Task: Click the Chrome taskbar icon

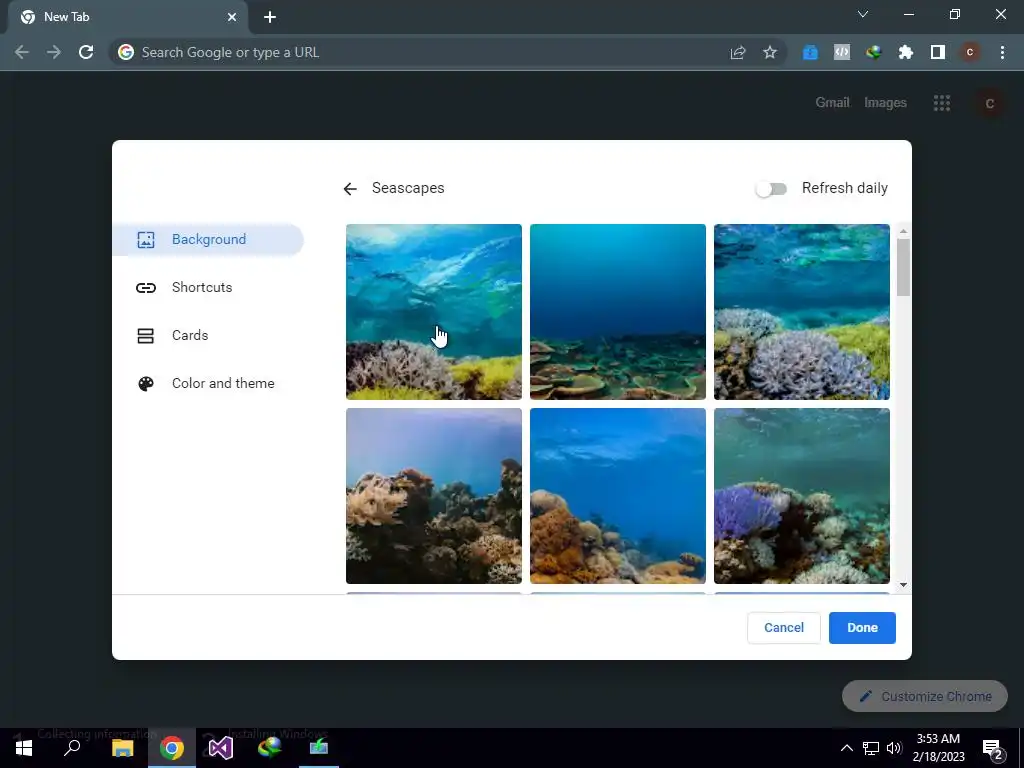Action: point(172,748)
